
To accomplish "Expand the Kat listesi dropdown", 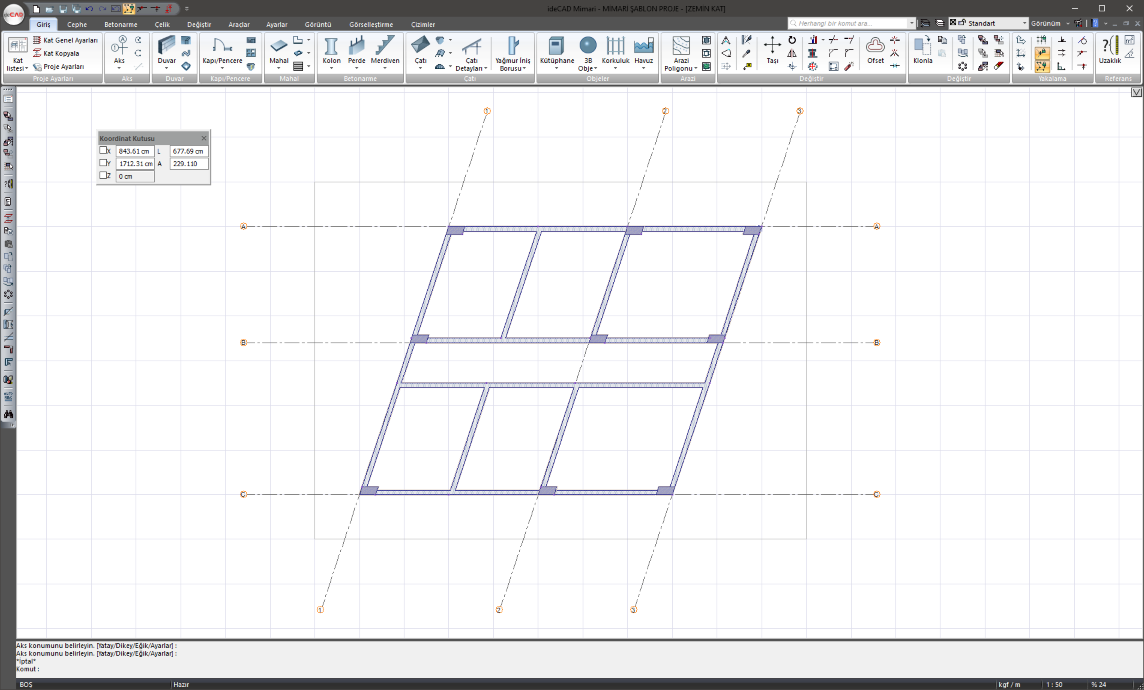I will point(17,67).
